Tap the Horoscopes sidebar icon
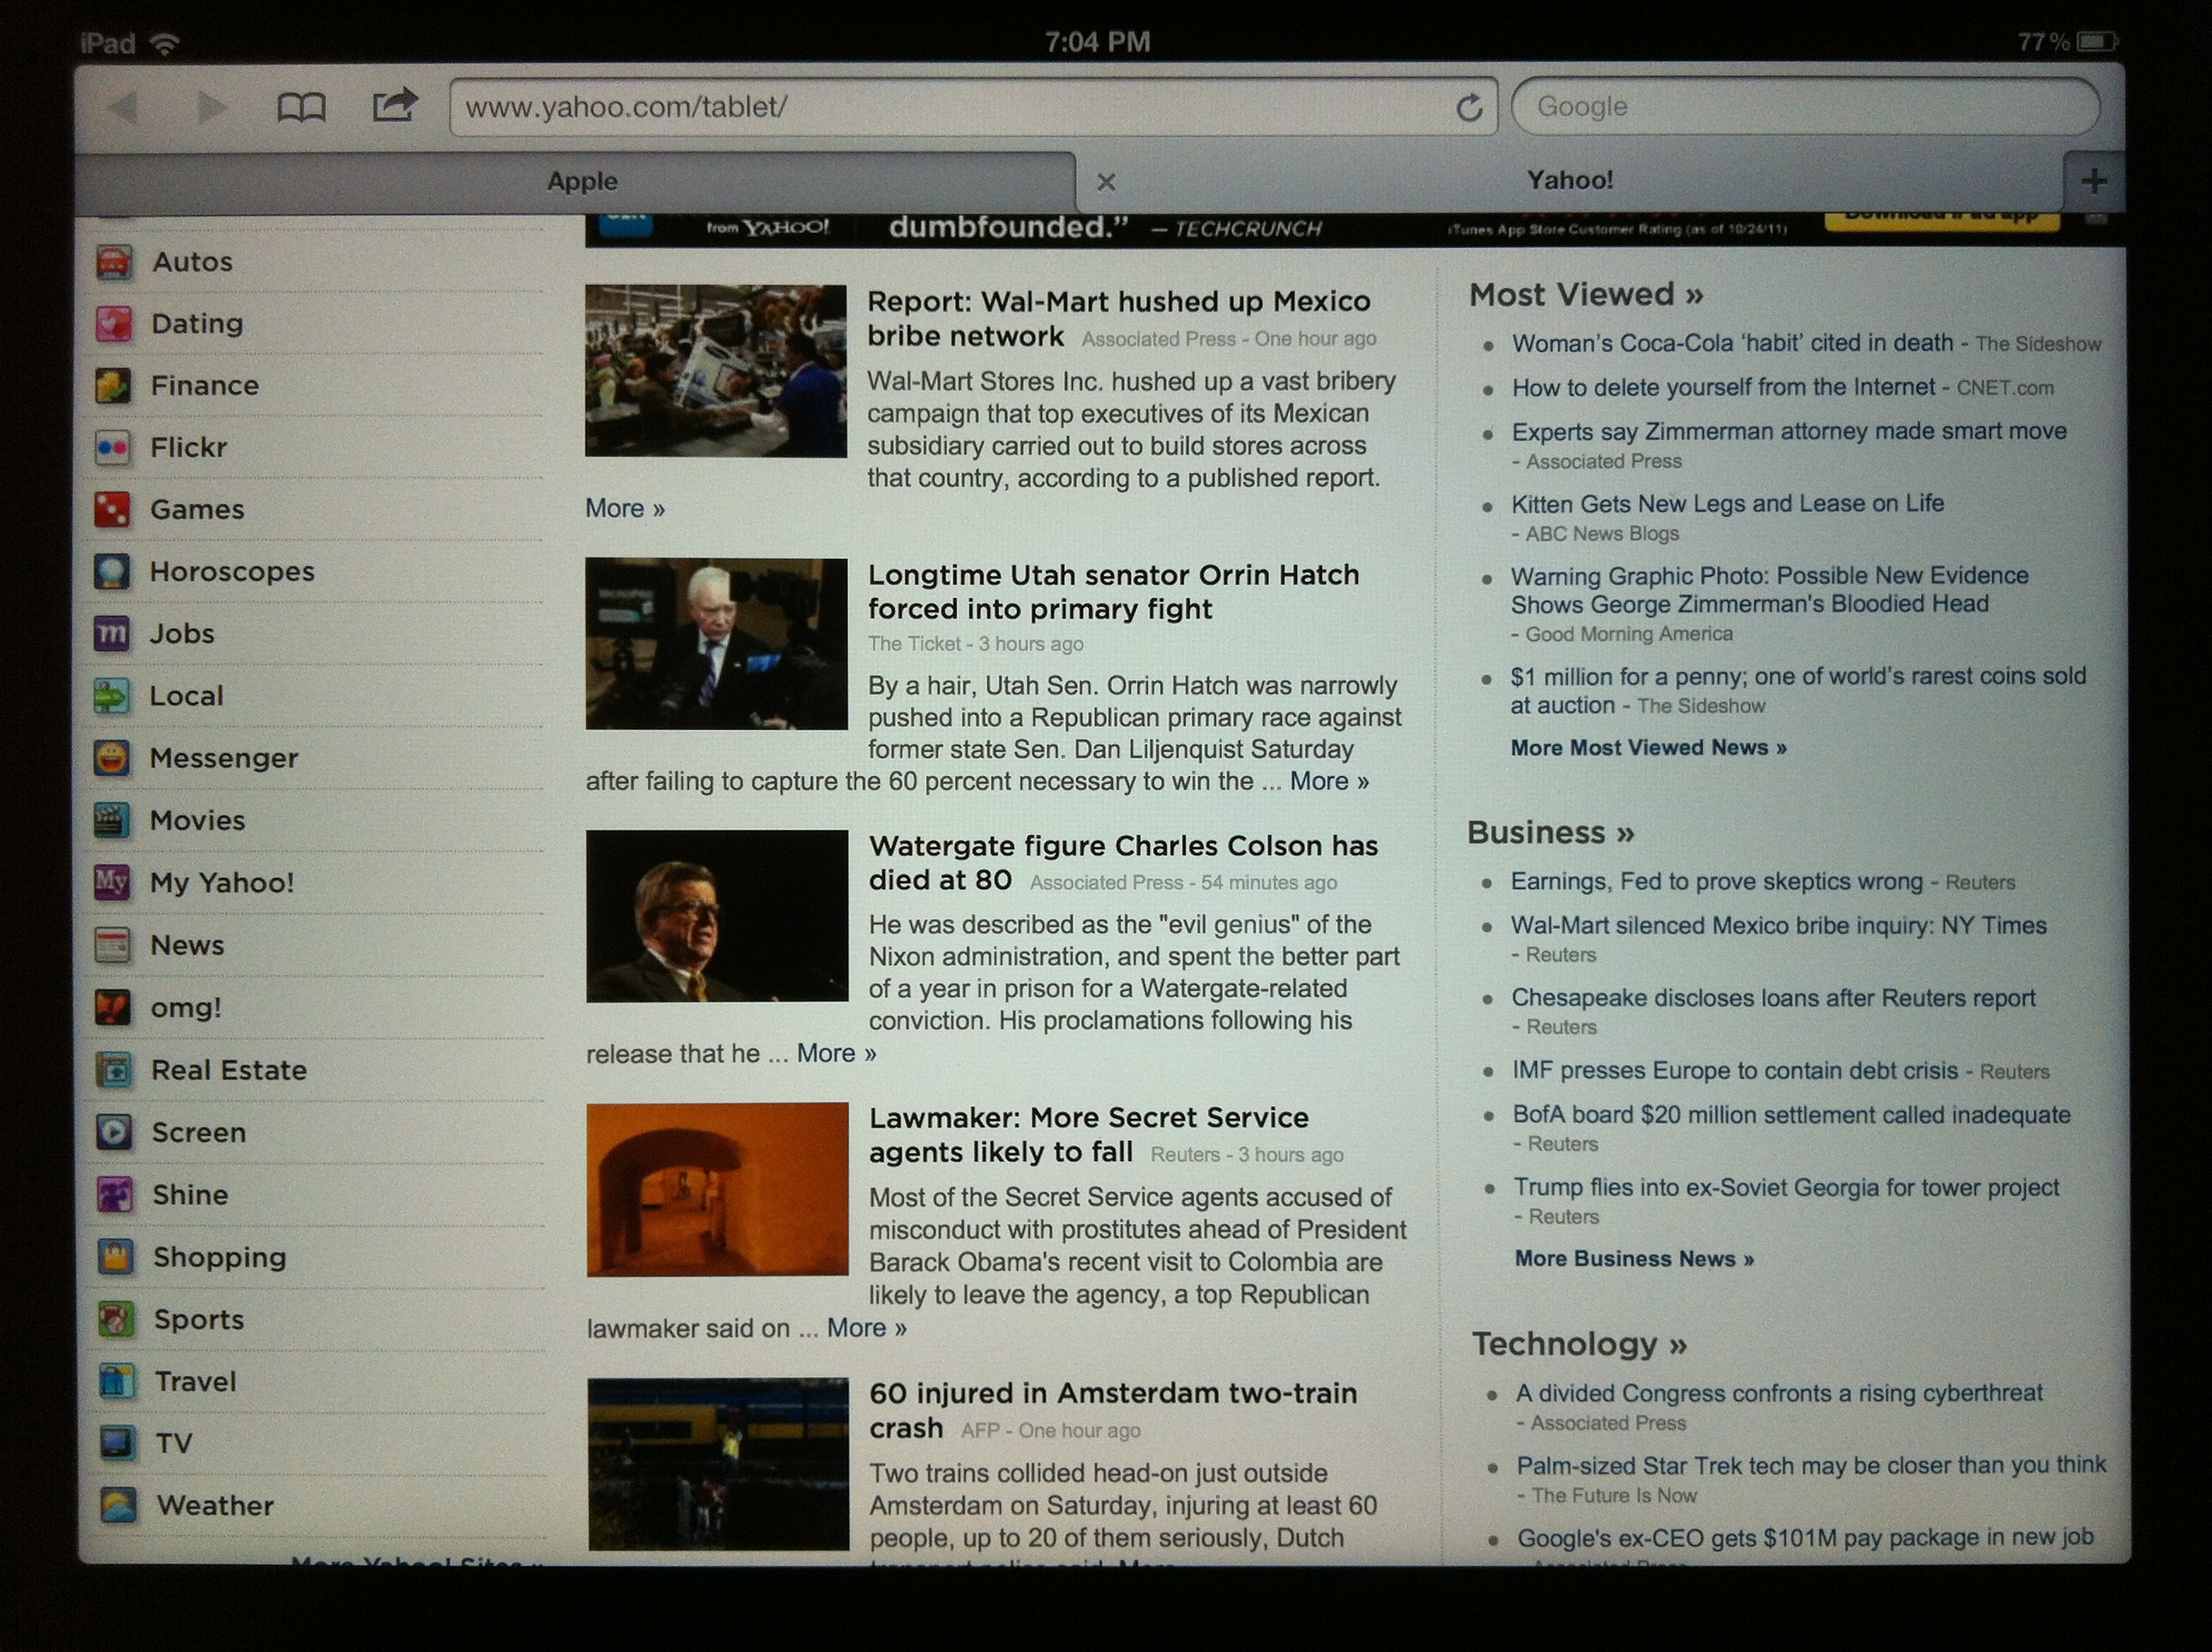This screenshot has height=1652, width=2212. pos(112,572)
